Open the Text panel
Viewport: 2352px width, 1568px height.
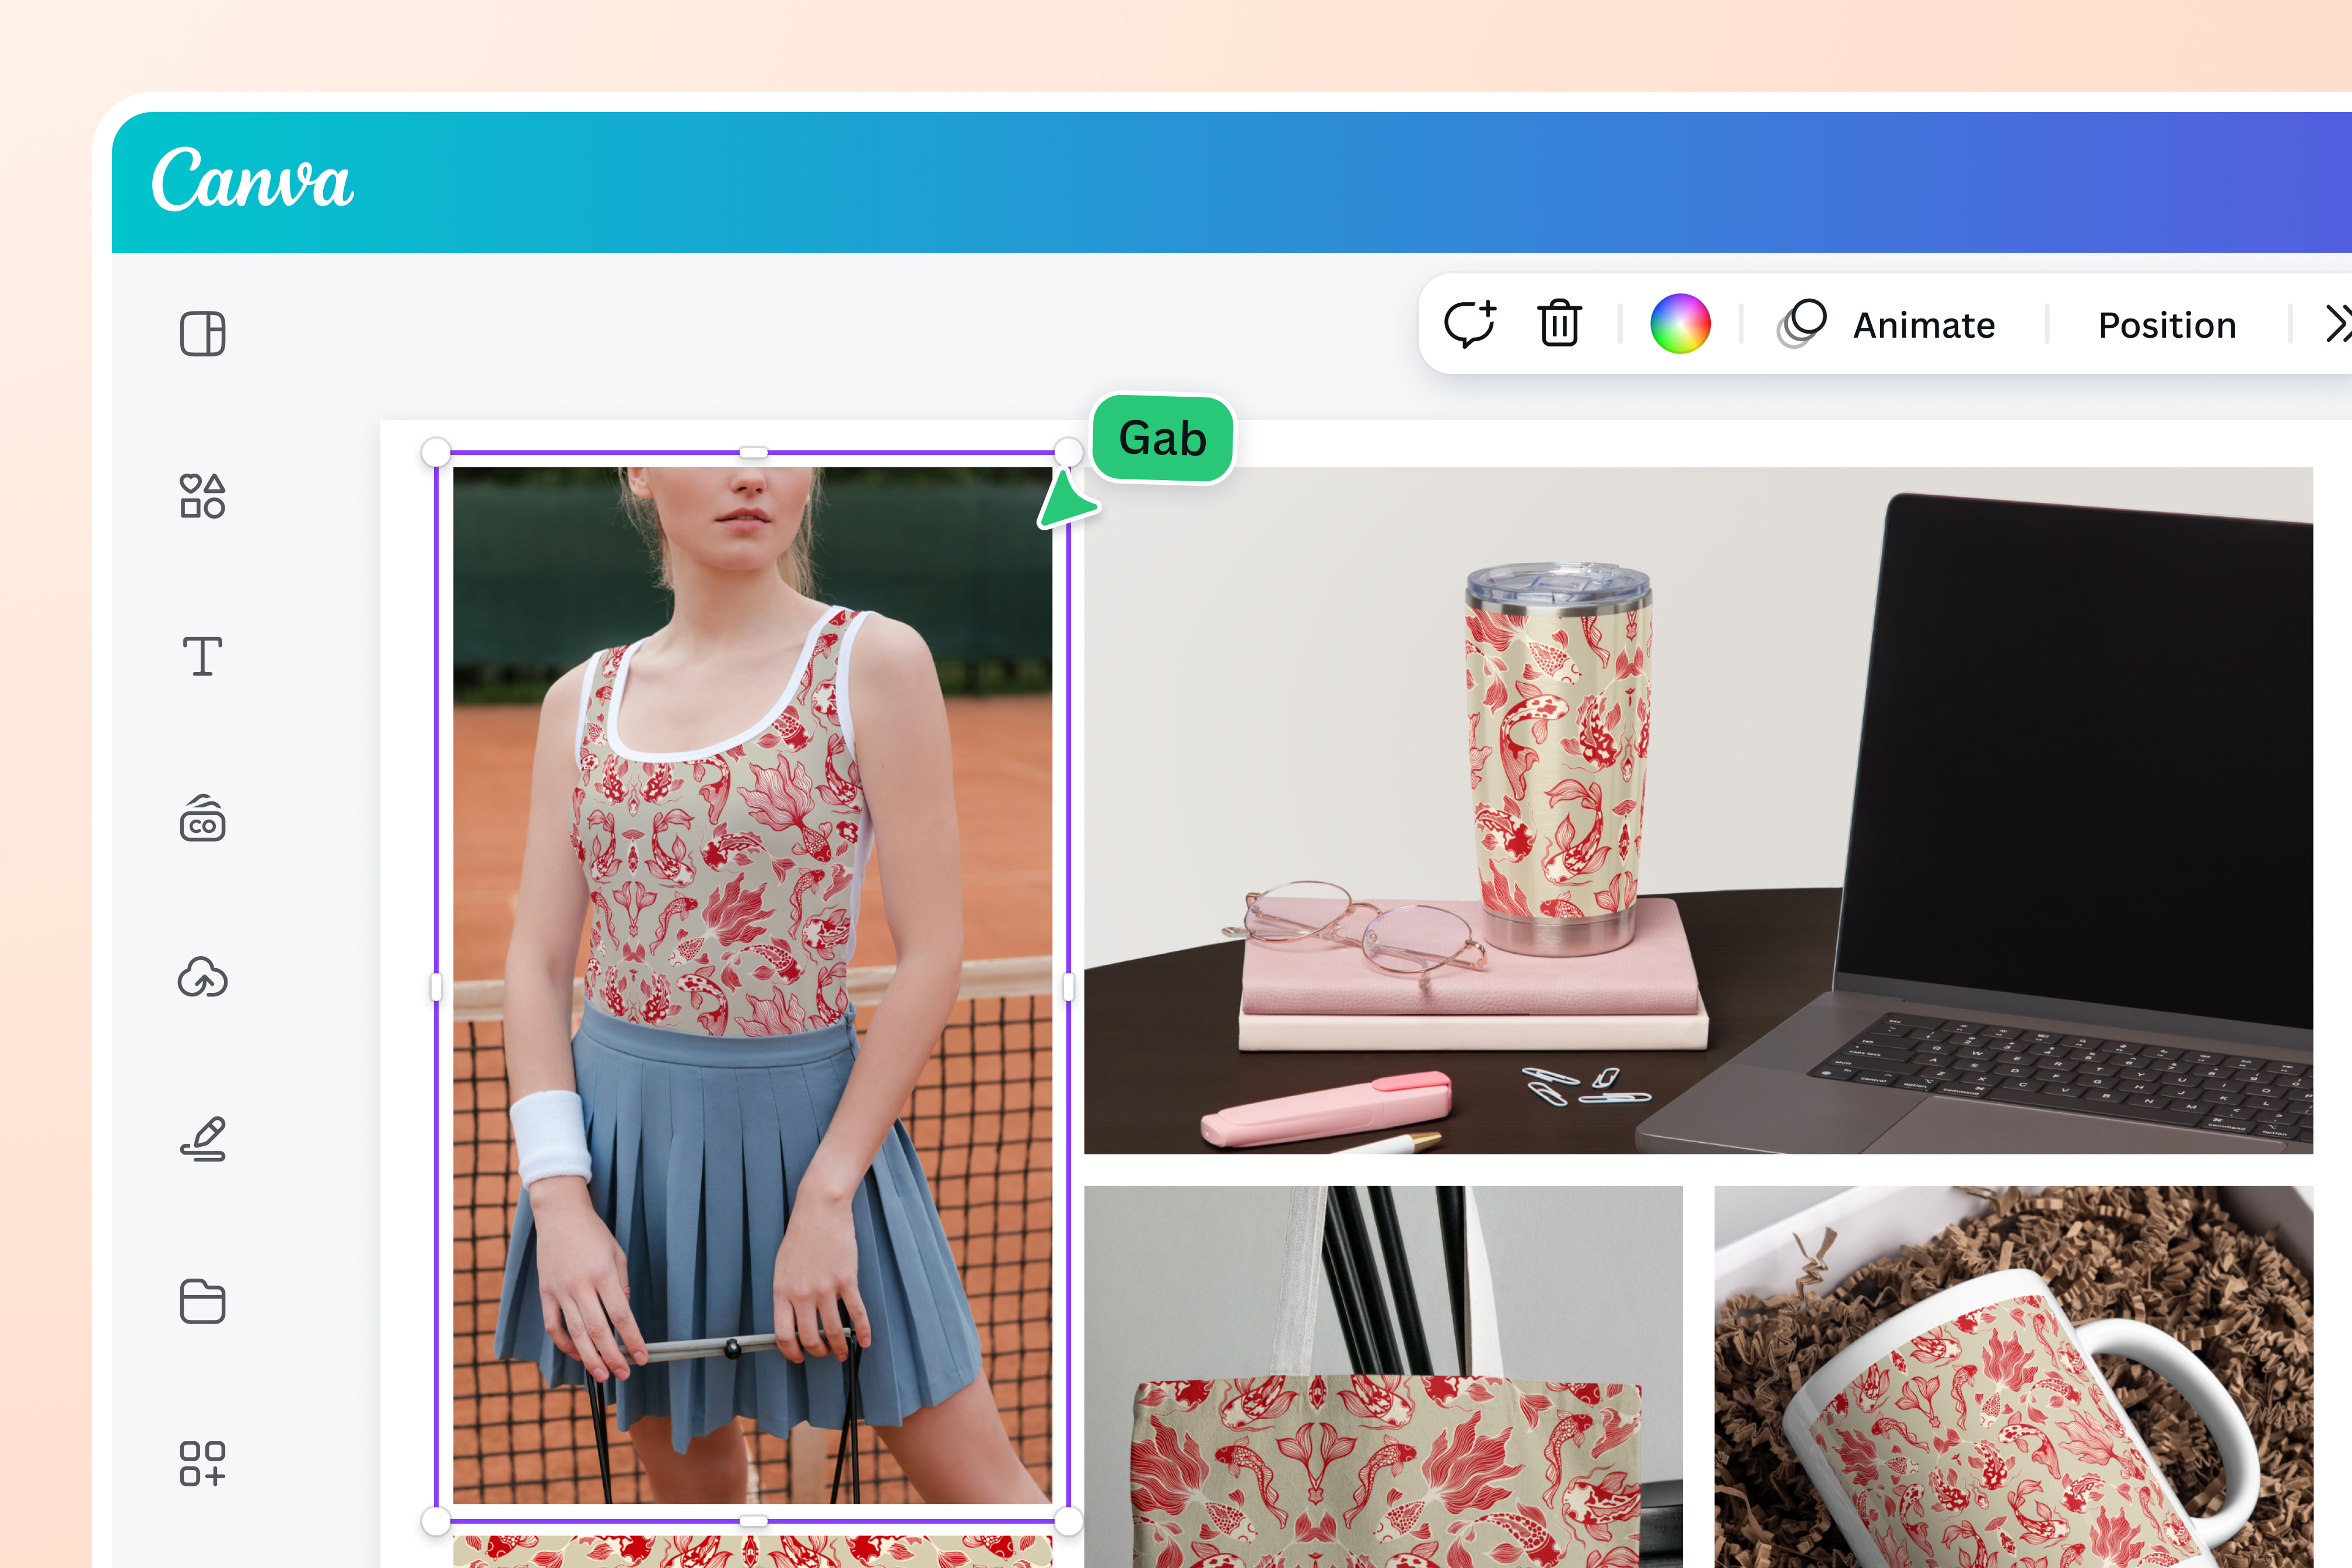pyautogui.click(x=203, y=657)
